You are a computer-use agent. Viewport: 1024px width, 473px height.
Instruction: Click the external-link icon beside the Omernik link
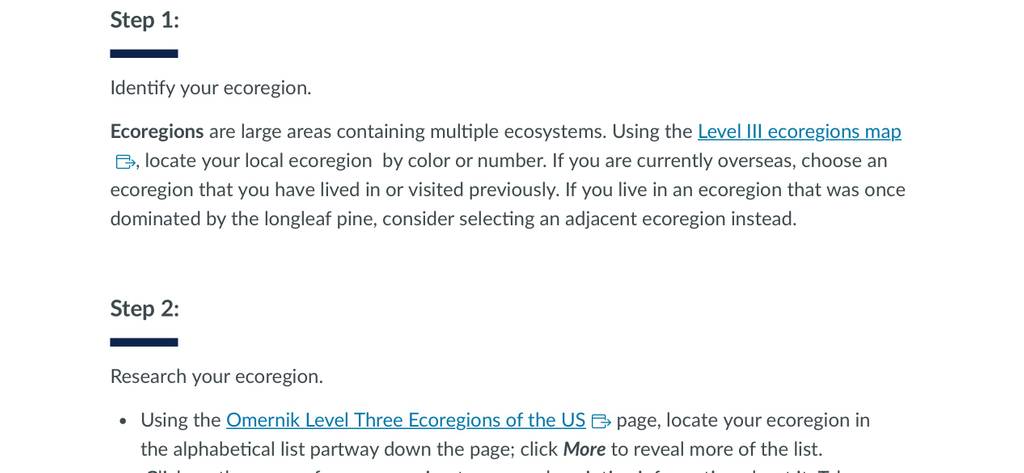[600, 421]
